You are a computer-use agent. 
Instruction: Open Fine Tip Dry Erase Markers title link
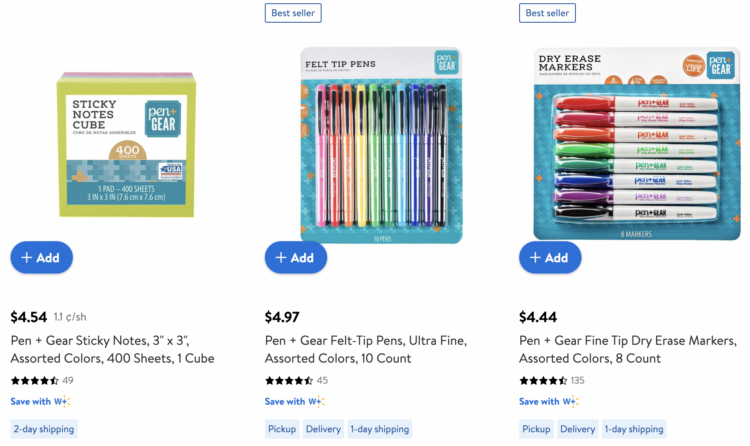click(x=627, y=349)
